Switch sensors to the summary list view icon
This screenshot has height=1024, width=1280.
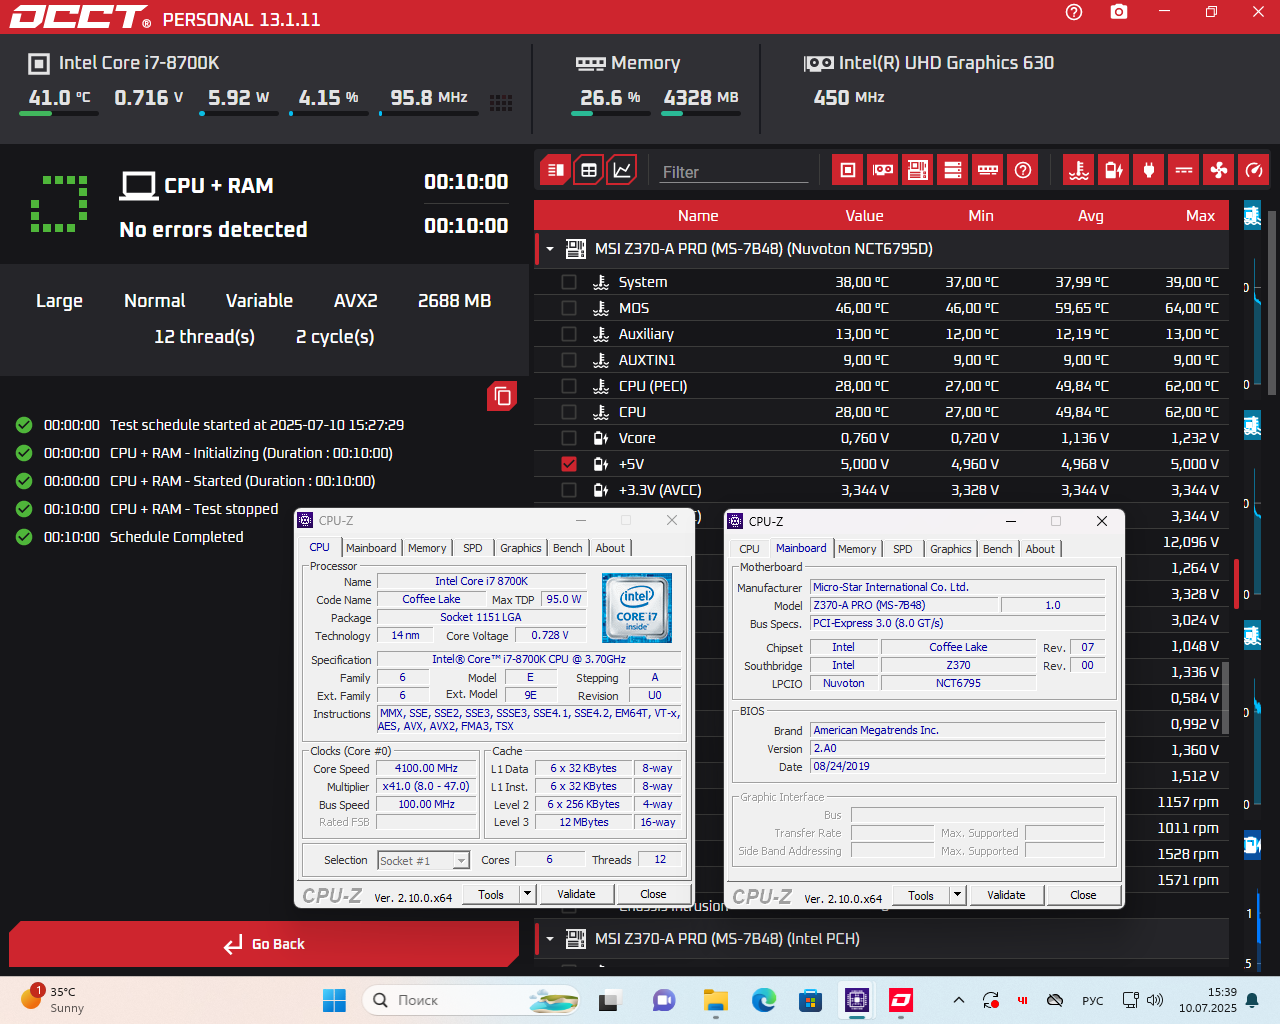click(x=556, y=170)
